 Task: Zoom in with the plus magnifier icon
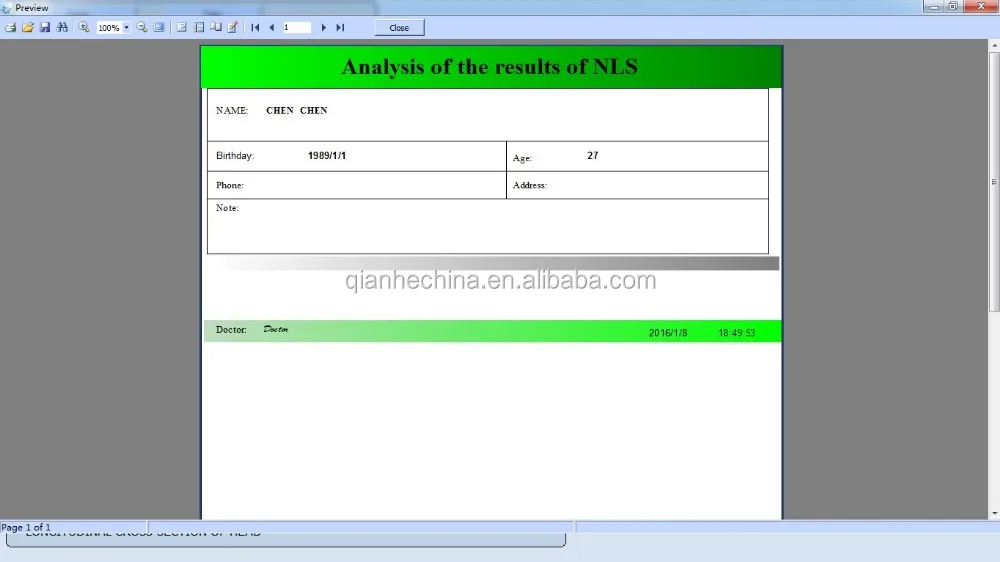[x=84, y=27]
